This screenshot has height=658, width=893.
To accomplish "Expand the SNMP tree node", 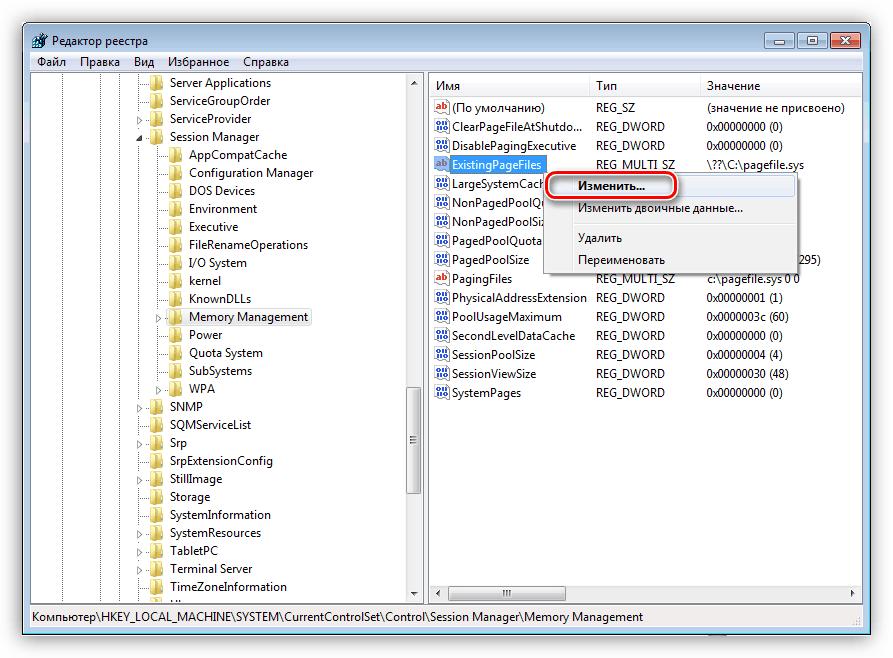I will 140,408.
